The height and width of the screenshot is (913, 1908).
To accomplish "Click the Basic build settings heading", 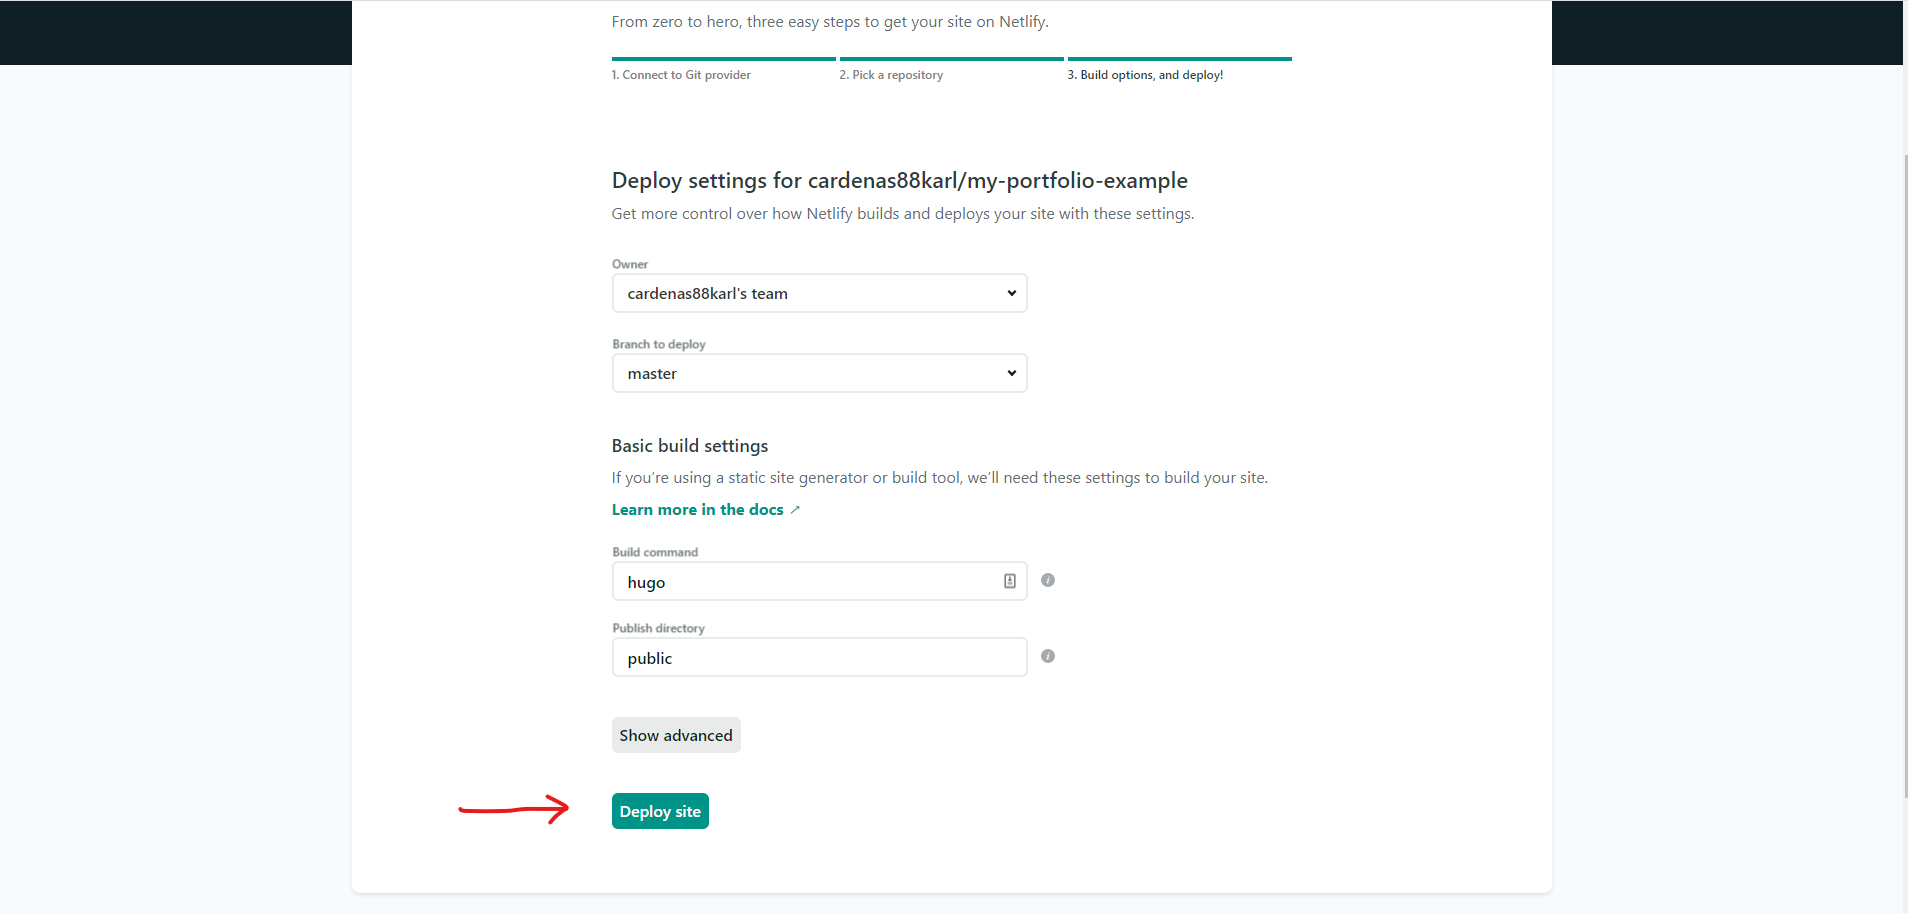I will [x=690, y=446].
